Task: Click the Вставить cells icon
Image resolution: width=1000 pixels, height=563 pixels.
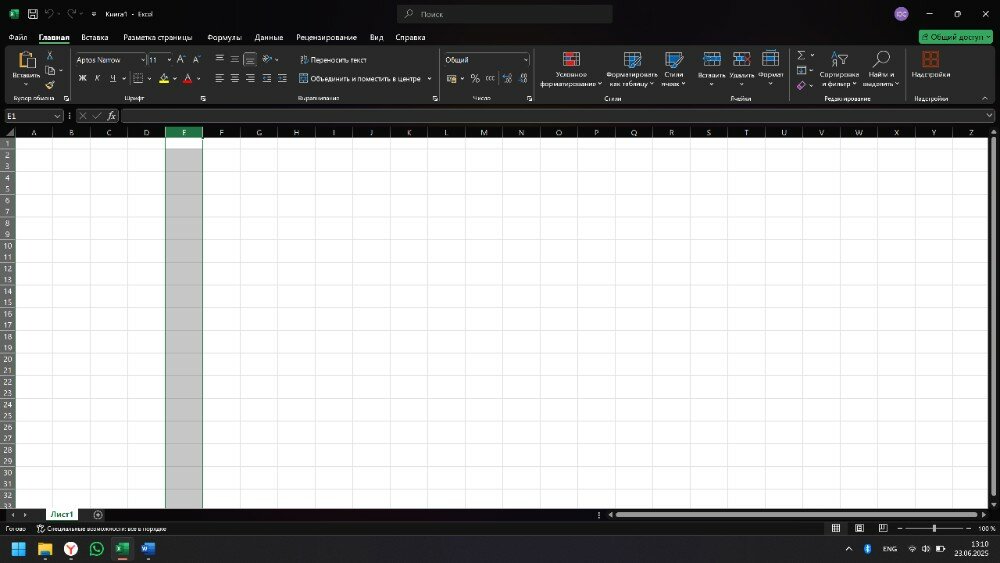Action: coord(712,59)
